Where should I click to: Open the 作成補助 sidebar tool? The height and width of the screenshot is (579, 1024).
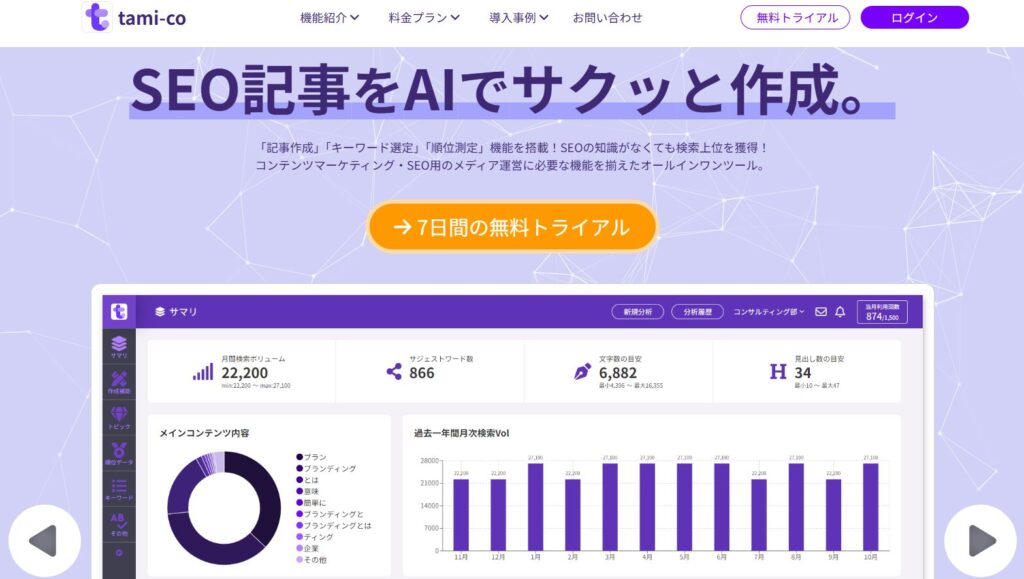(x=119, y=383)
